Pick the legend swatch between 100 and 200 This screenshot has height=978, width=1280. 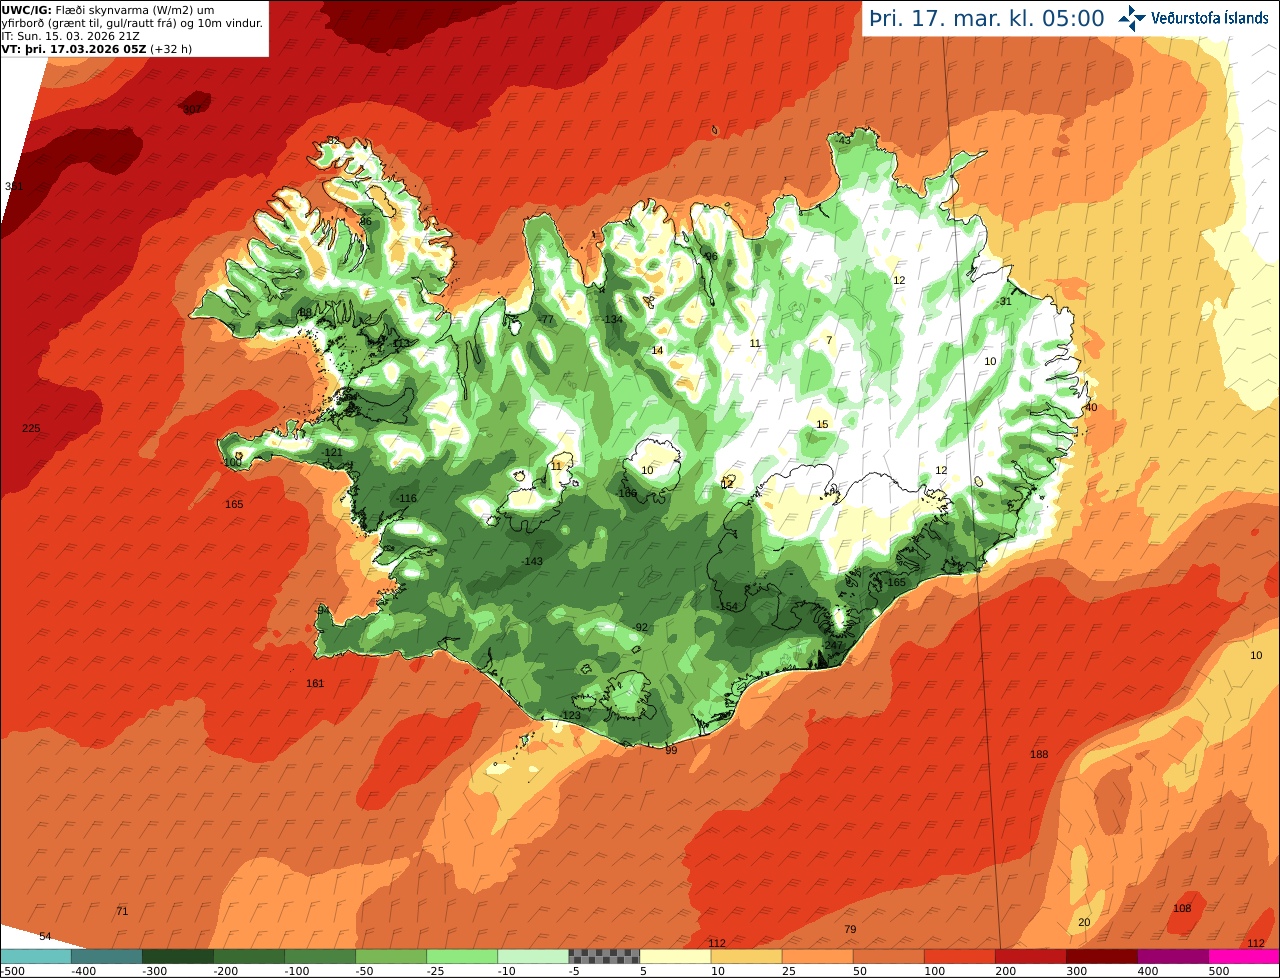click(958, 956)
